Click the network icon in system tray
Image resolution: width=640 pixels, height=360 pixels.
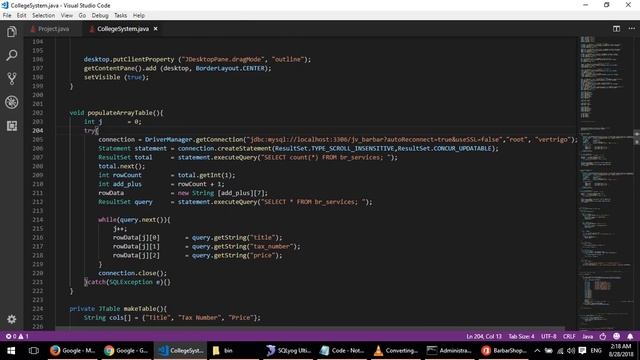click(560, 351)
